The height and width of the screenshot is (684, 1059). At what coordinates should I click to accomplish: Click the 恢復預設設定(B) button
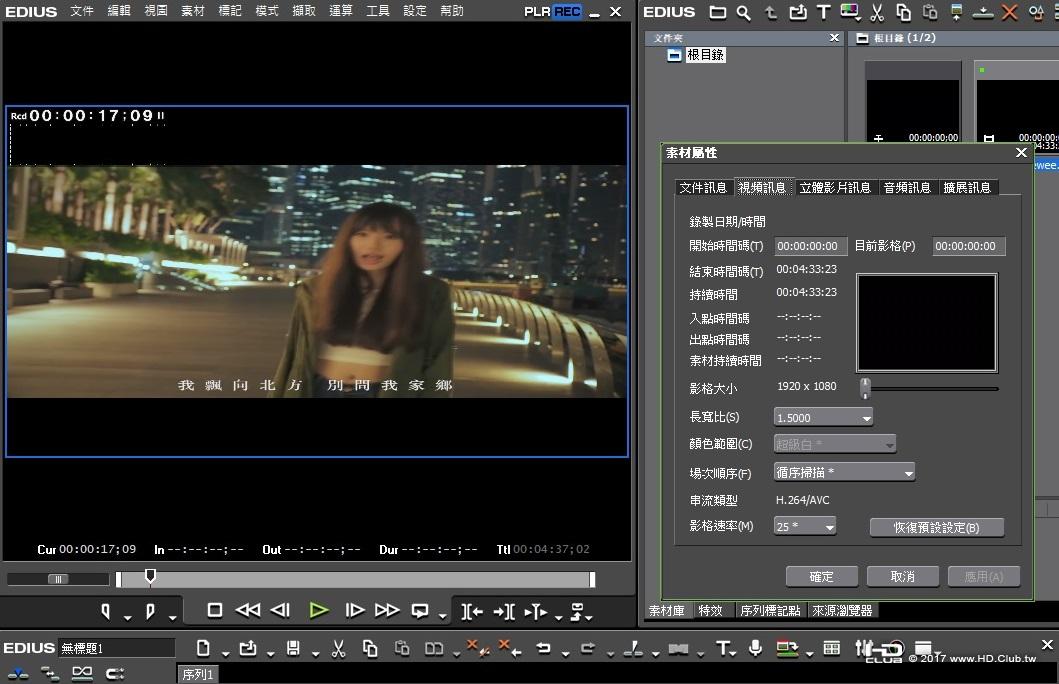pos(937,527)
